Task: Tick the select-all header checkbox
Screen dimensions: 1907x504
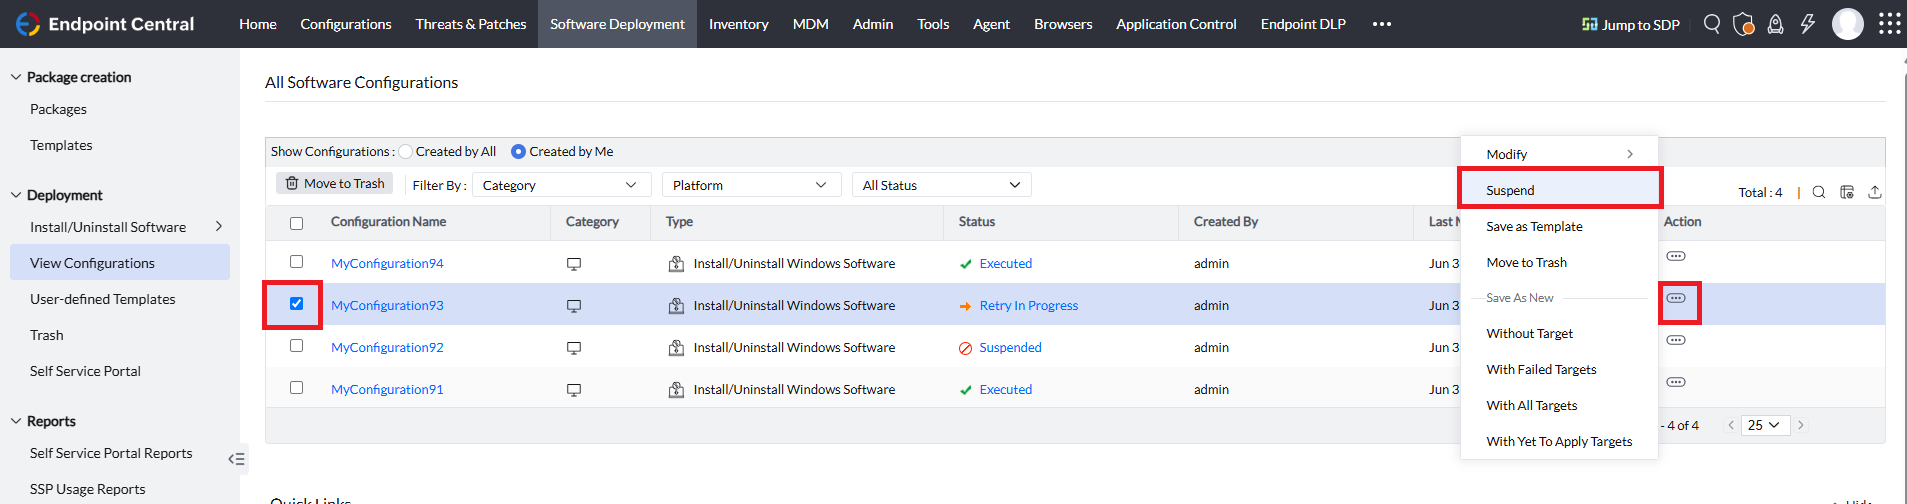Action: pyautogui.click(x=296, y=223)
